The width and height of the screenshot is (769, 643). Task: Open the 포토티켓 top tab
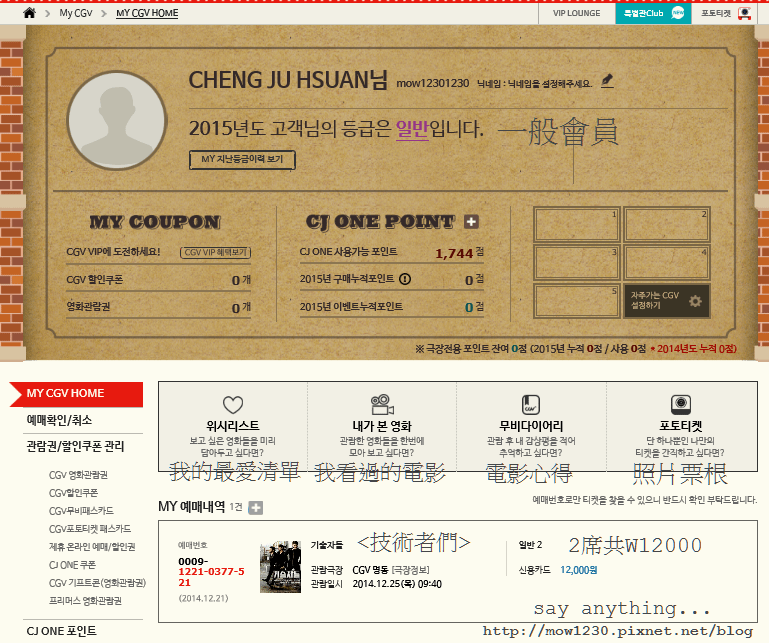click(725, 13)
